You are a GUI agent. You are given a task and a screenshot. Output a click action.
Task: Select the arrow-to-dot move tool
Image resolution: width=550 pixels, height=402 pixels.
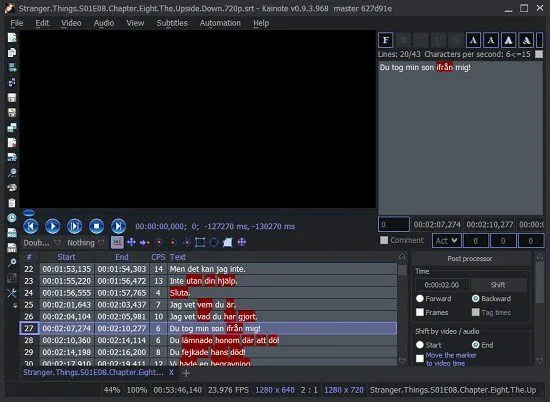(145, 242)
